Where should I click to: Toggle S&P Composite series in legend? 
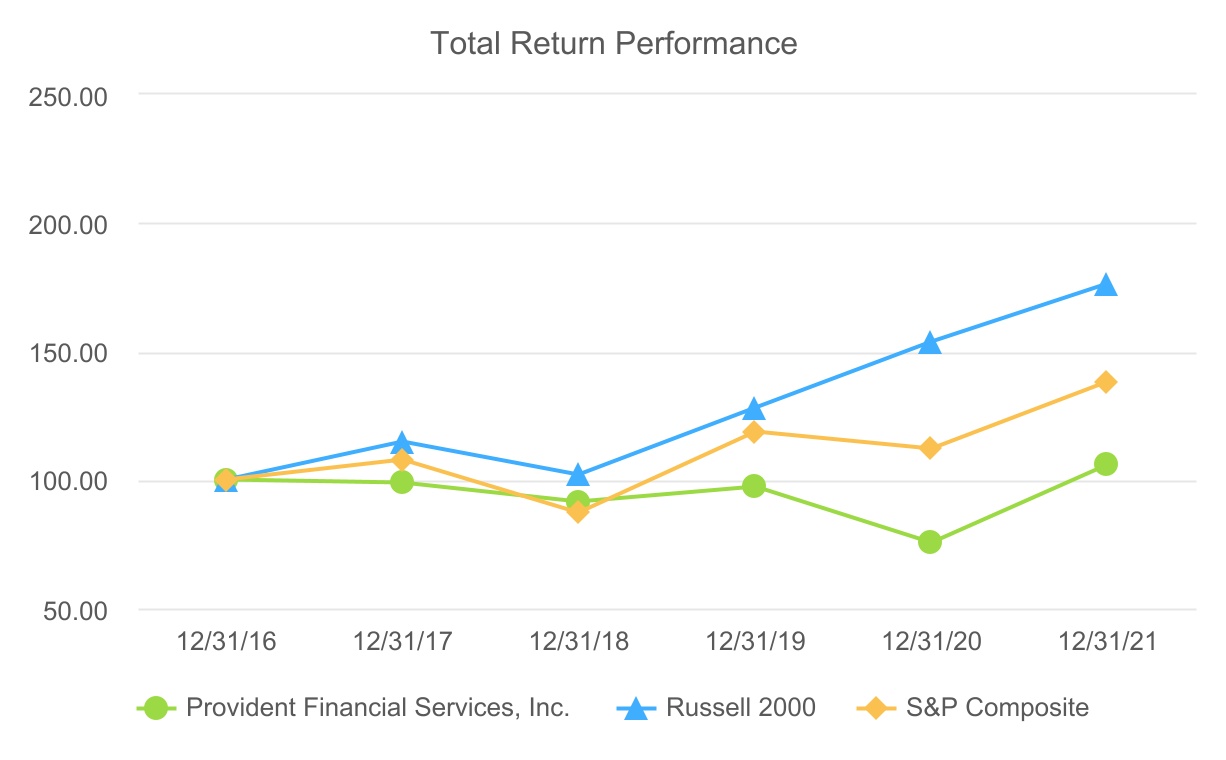tap(996, 708)
